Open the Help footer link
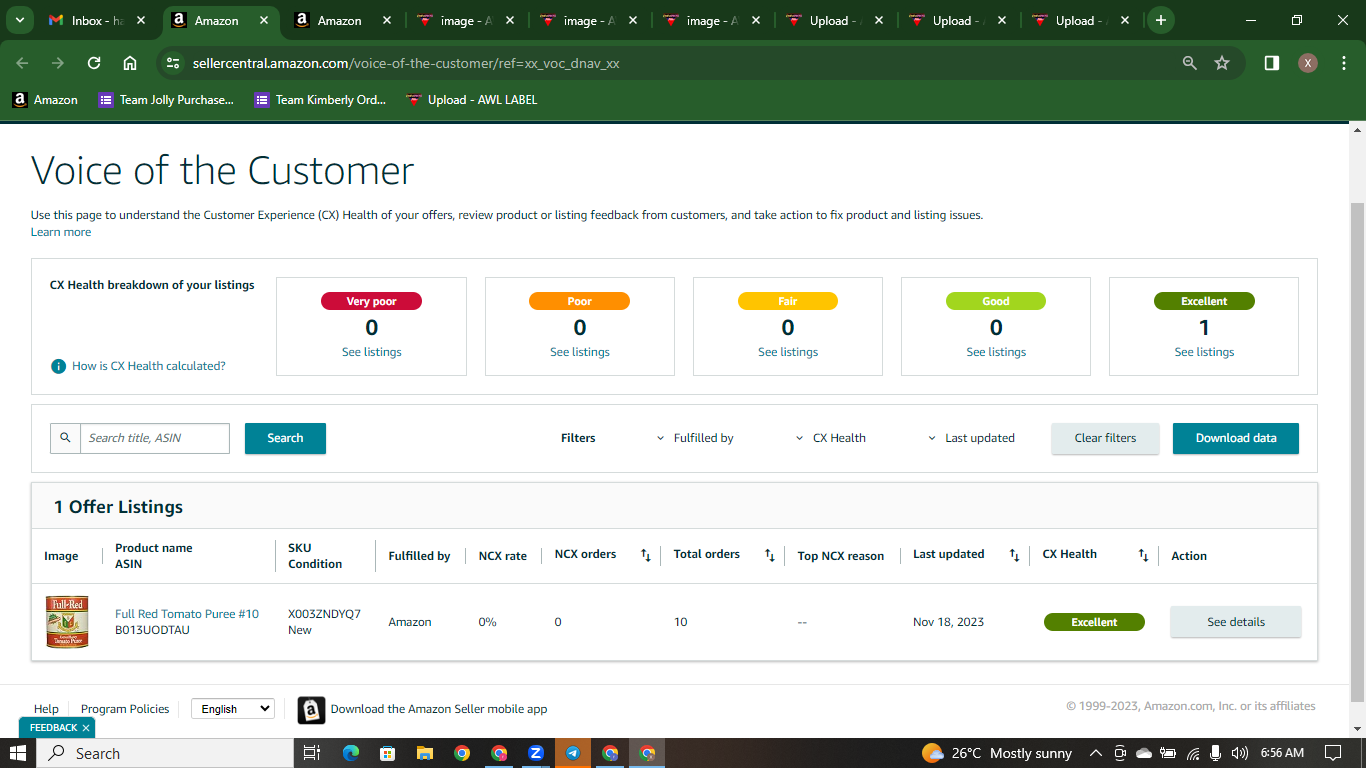 pos(46,709)
